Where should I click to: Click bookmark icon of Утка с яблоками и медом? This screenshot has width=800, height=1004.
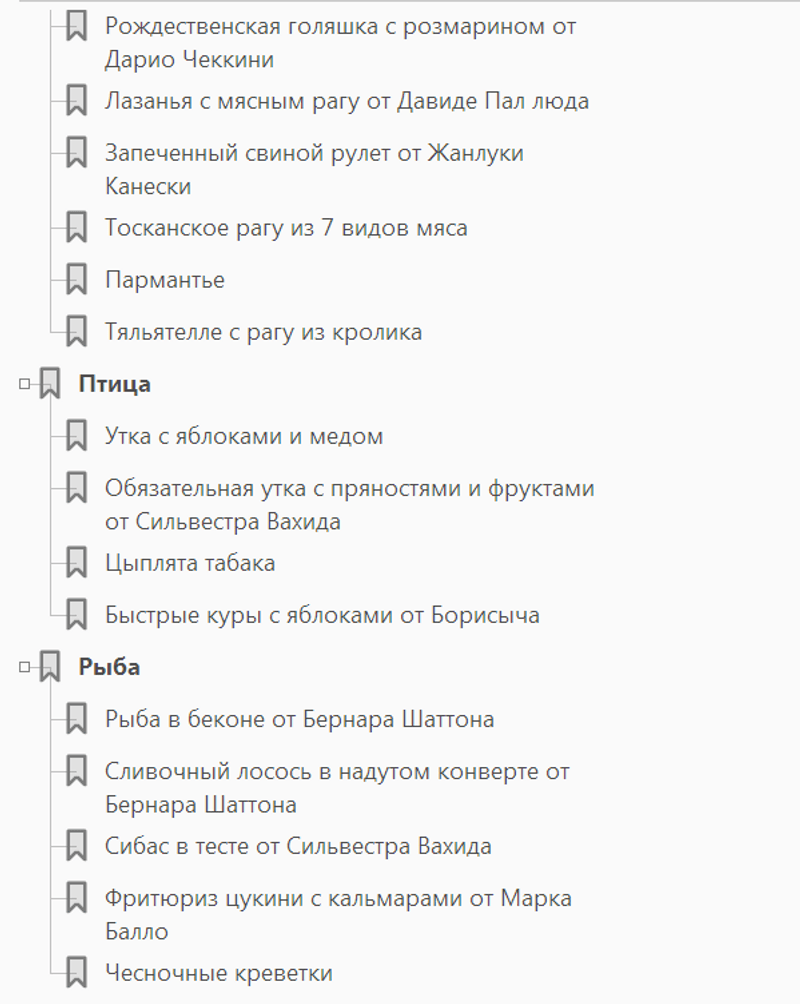pos(76,436)
